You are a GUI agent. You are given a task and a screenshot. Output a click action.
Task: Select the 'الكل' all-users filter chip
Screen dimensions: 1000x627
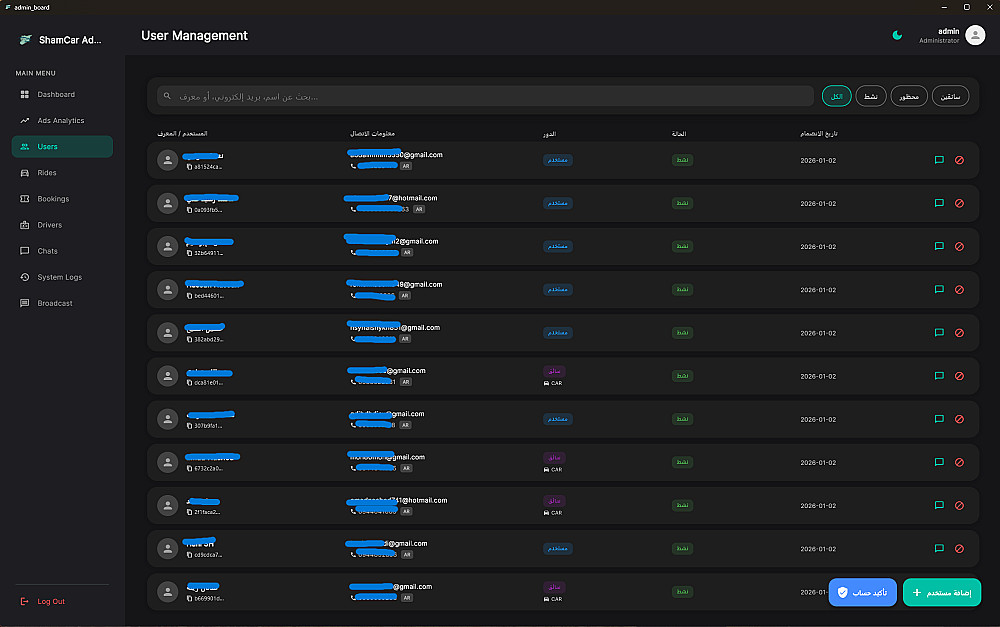pyautogui.click(x=837, y=96)
